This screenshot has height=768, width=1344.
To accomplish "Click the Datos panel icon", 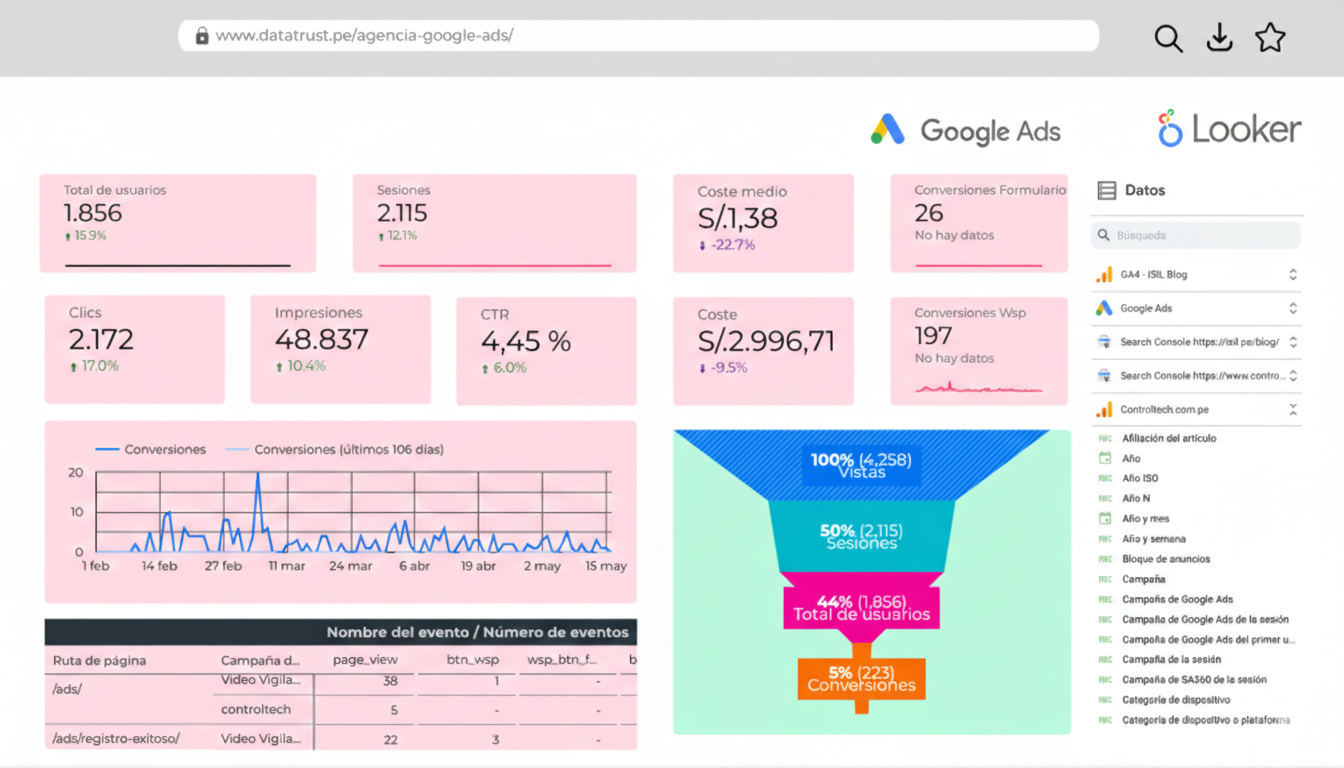I will pos(1106,190).
